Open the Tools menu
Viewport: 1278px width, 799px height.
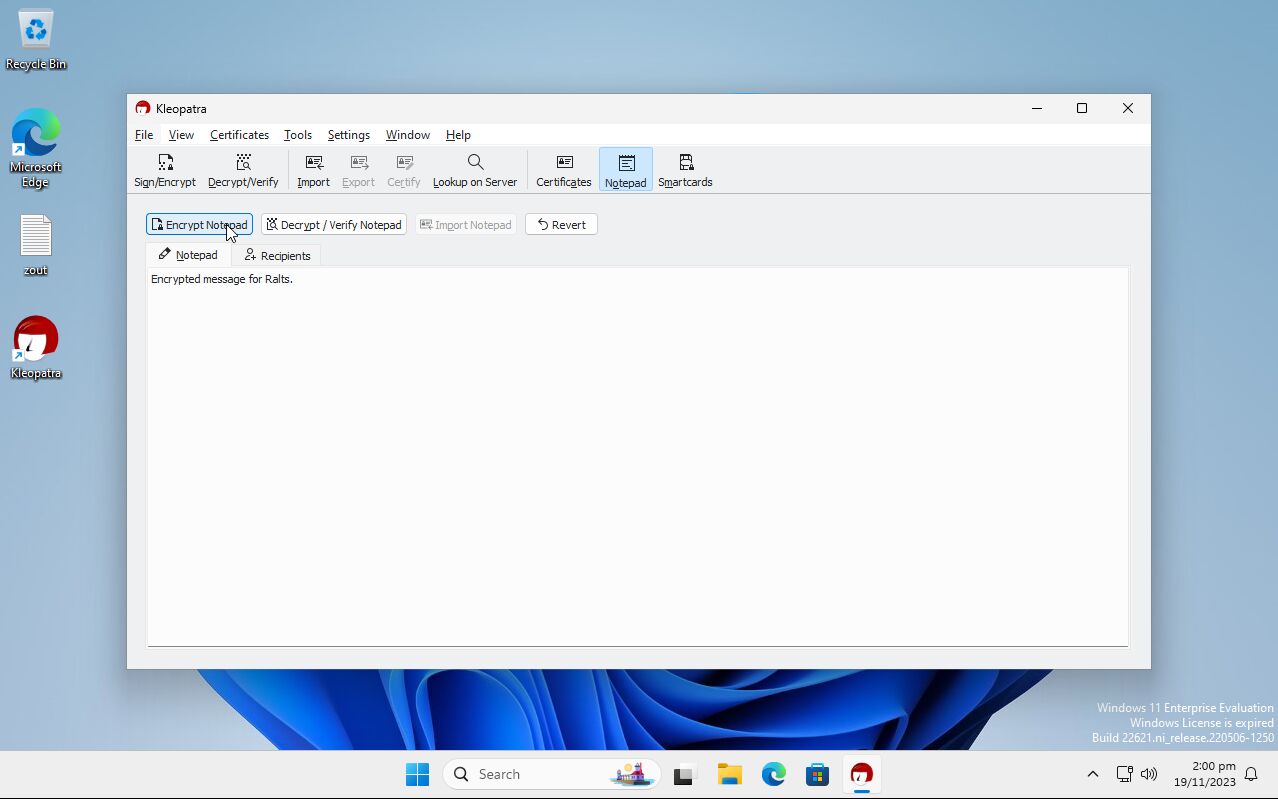297,134
